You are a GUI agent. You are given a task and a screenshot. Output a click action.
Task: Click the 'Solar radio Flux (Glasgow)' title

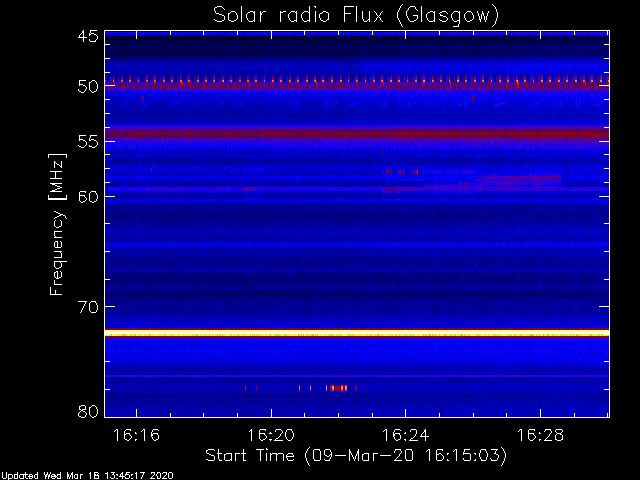[x=356, y=16]
